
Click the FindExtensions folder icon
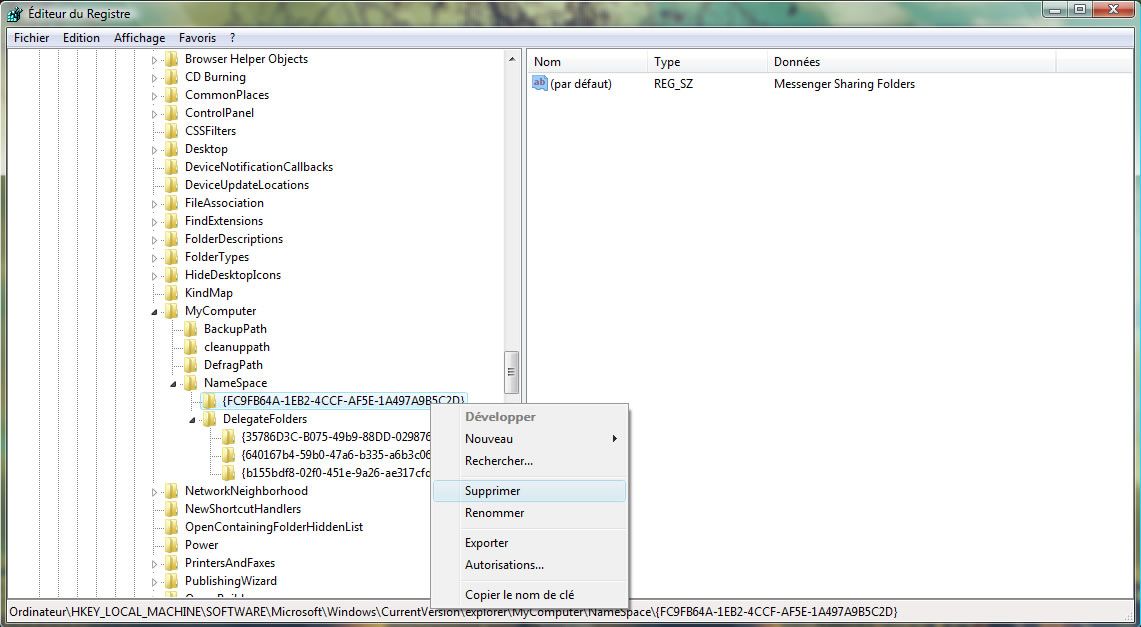[x=172, y=220]
